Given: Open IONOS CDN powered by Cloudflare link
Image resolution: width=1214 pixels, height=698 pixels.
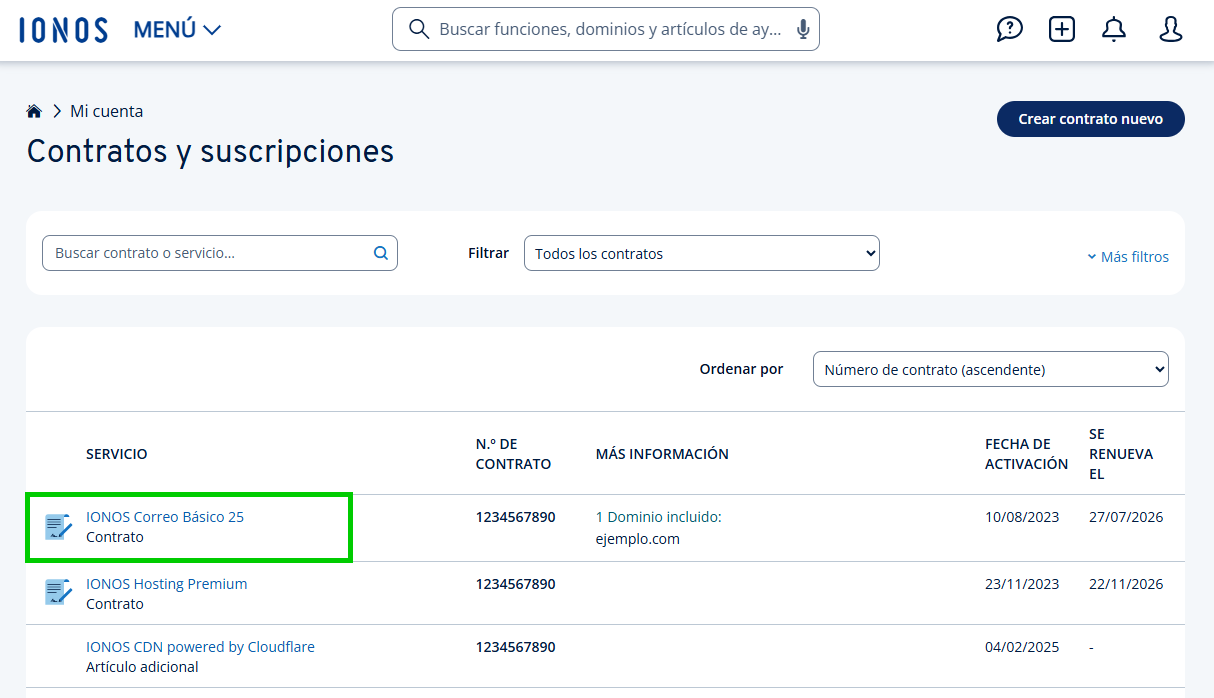Looking at the screenshot, I should click(200, 647).
